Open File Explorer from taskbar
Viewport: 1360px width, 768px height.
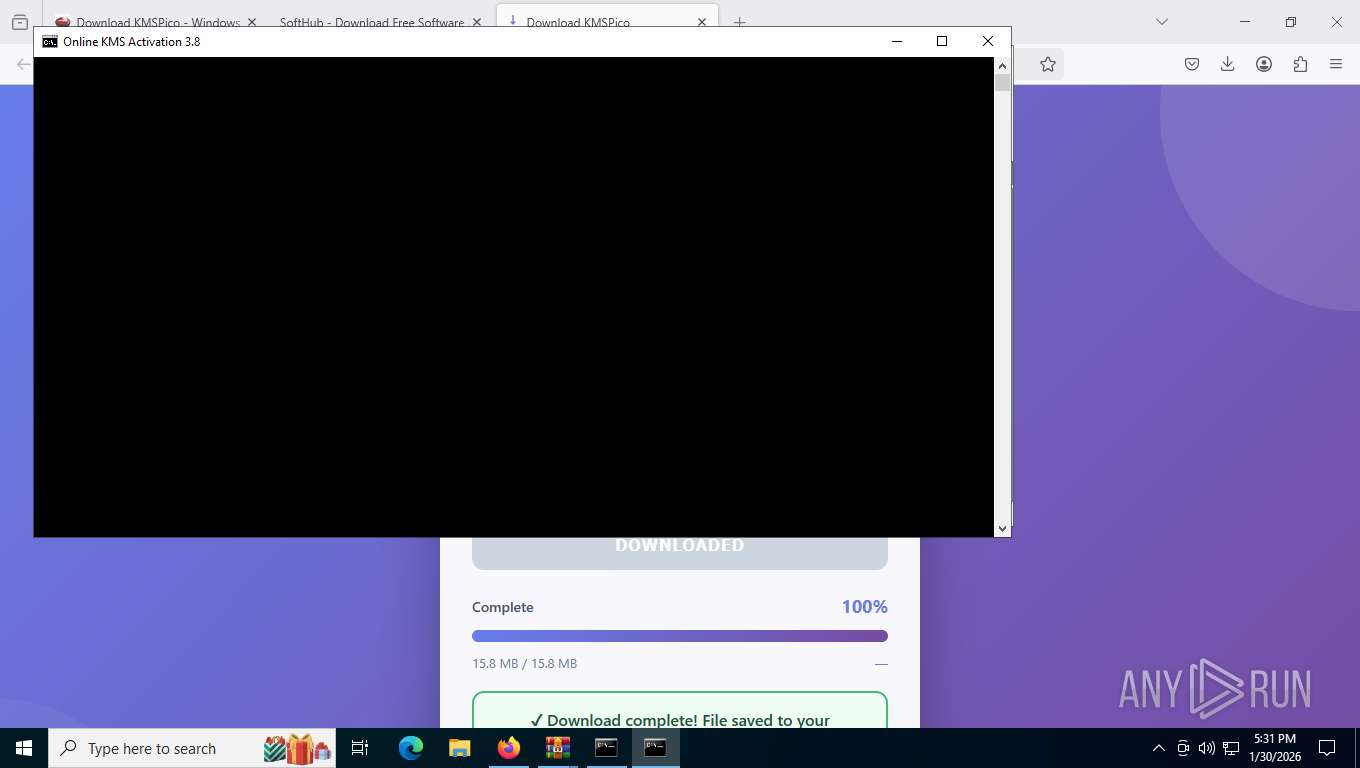coord(459,748)
